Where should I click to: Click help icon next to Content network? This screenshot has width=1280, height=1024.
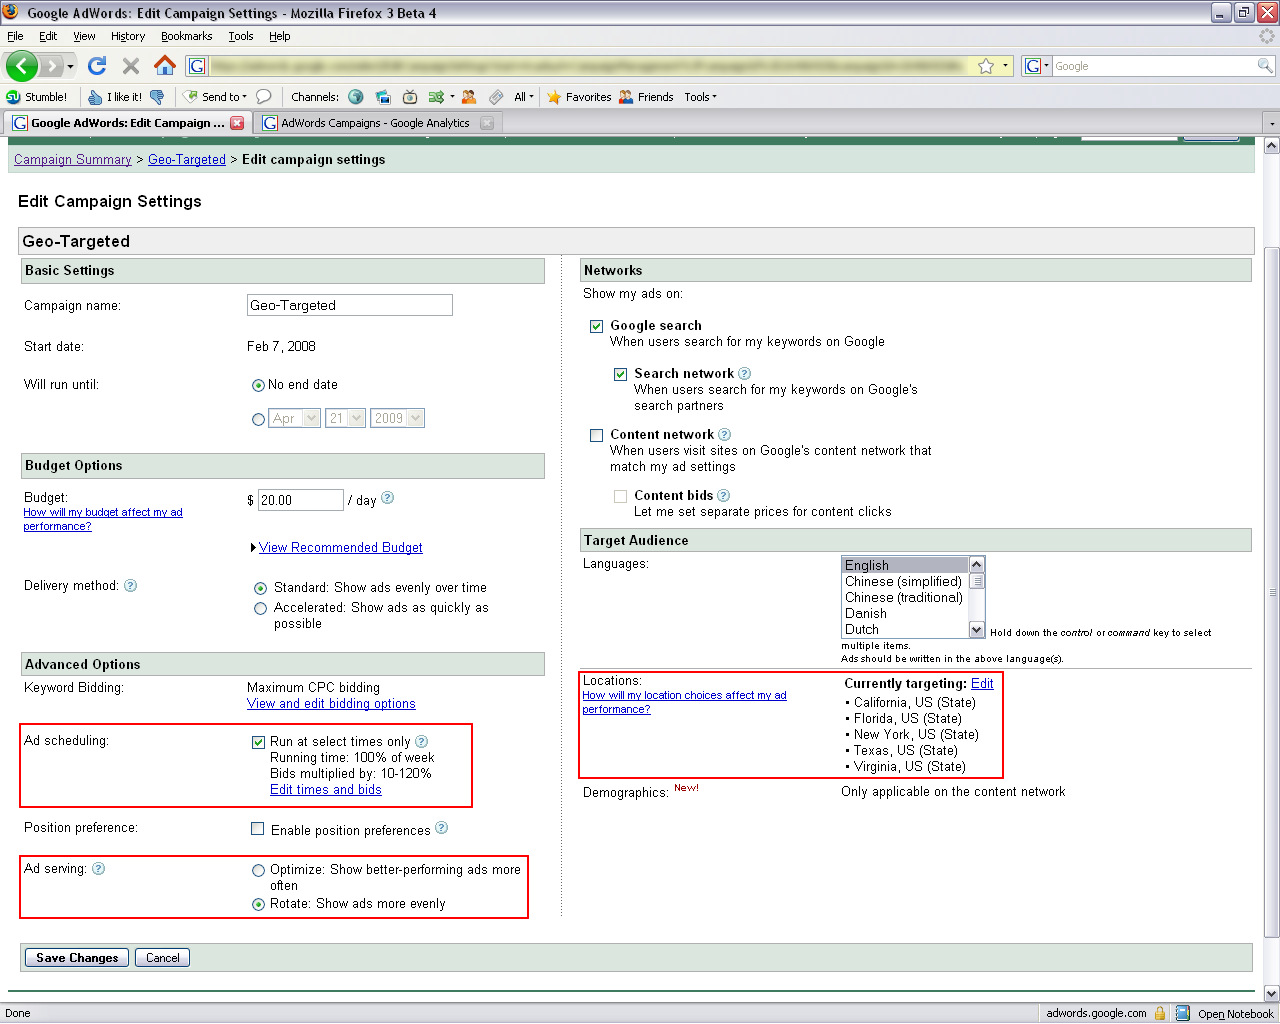724,435
